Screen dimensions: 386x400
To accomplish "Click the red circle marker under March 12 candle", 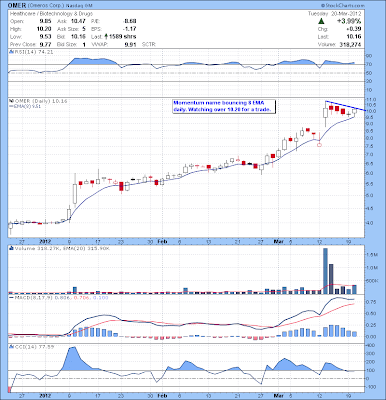I will pos(319,145).
